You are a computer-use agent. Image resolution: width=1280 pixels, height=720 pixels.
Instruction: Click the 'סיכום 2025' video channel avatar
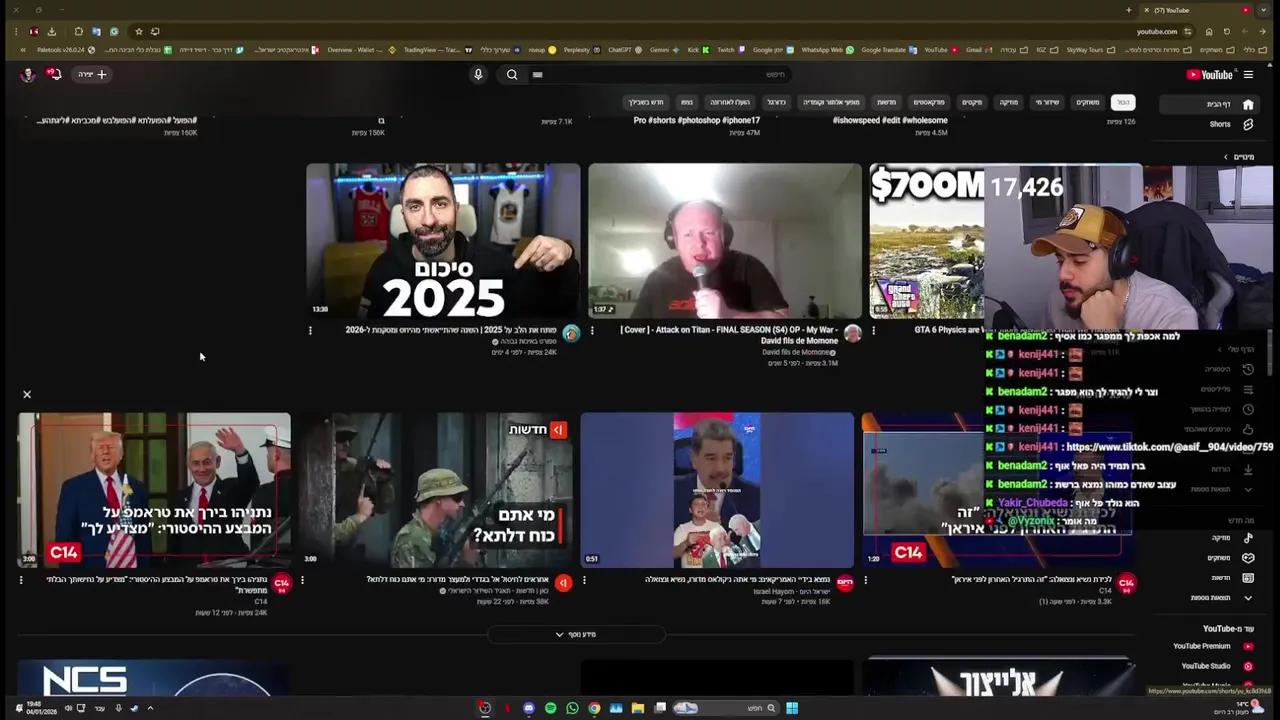tap(571, 333)
